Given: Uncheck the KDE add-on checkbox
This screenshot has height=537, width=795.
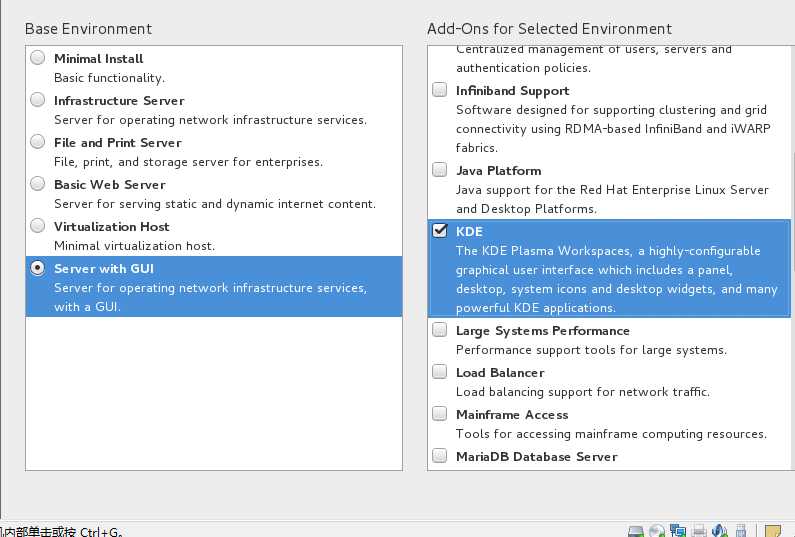Looking at the screenshot, I should 440,231.
